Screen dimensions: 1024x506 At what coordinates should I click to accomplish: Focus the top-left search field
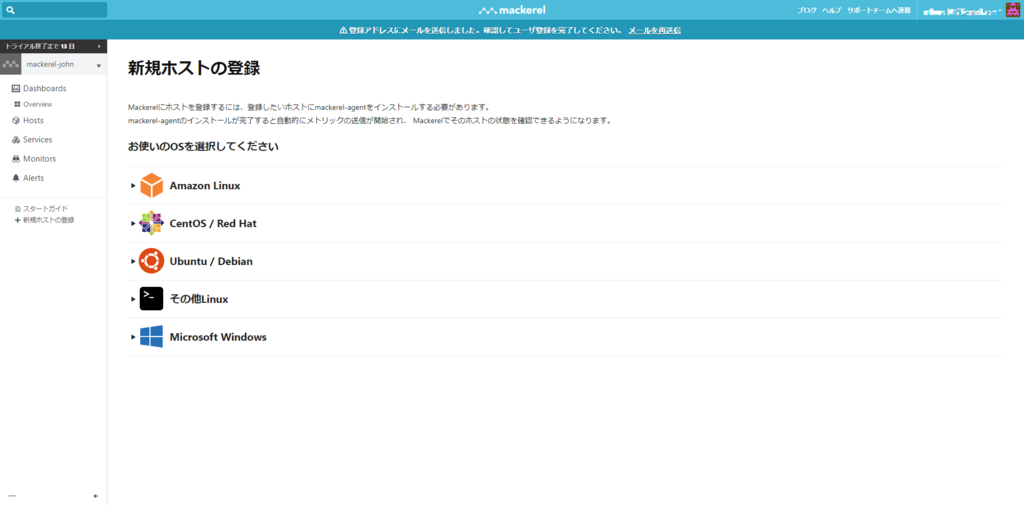coord(54,10)
